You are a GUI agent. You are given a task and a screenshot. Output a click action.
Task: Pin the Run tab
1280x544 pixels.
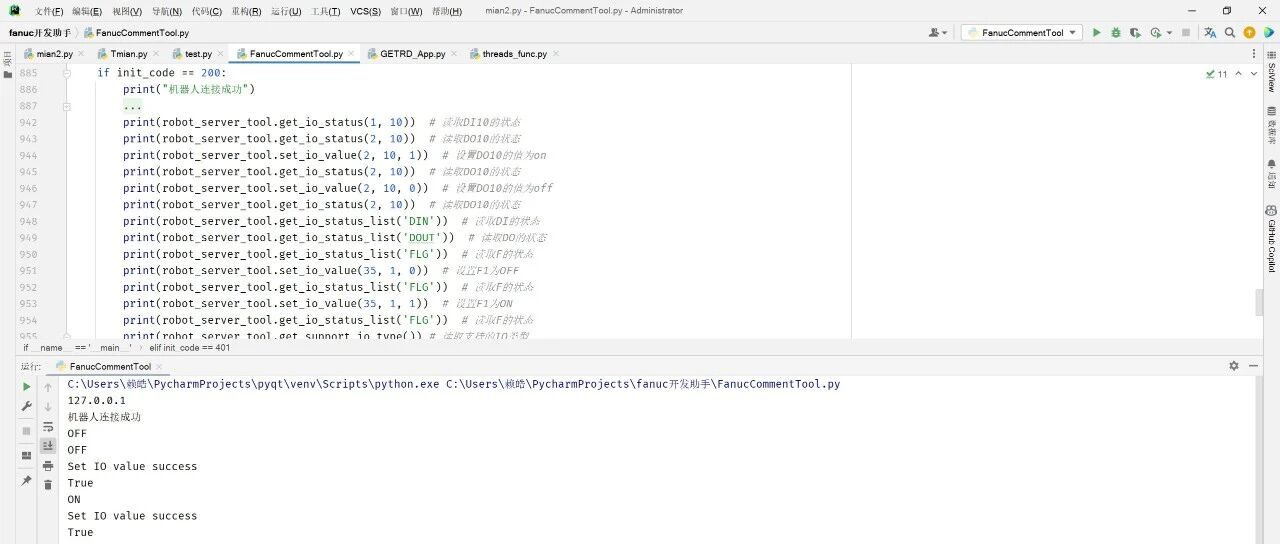click(x=27, y=481)
